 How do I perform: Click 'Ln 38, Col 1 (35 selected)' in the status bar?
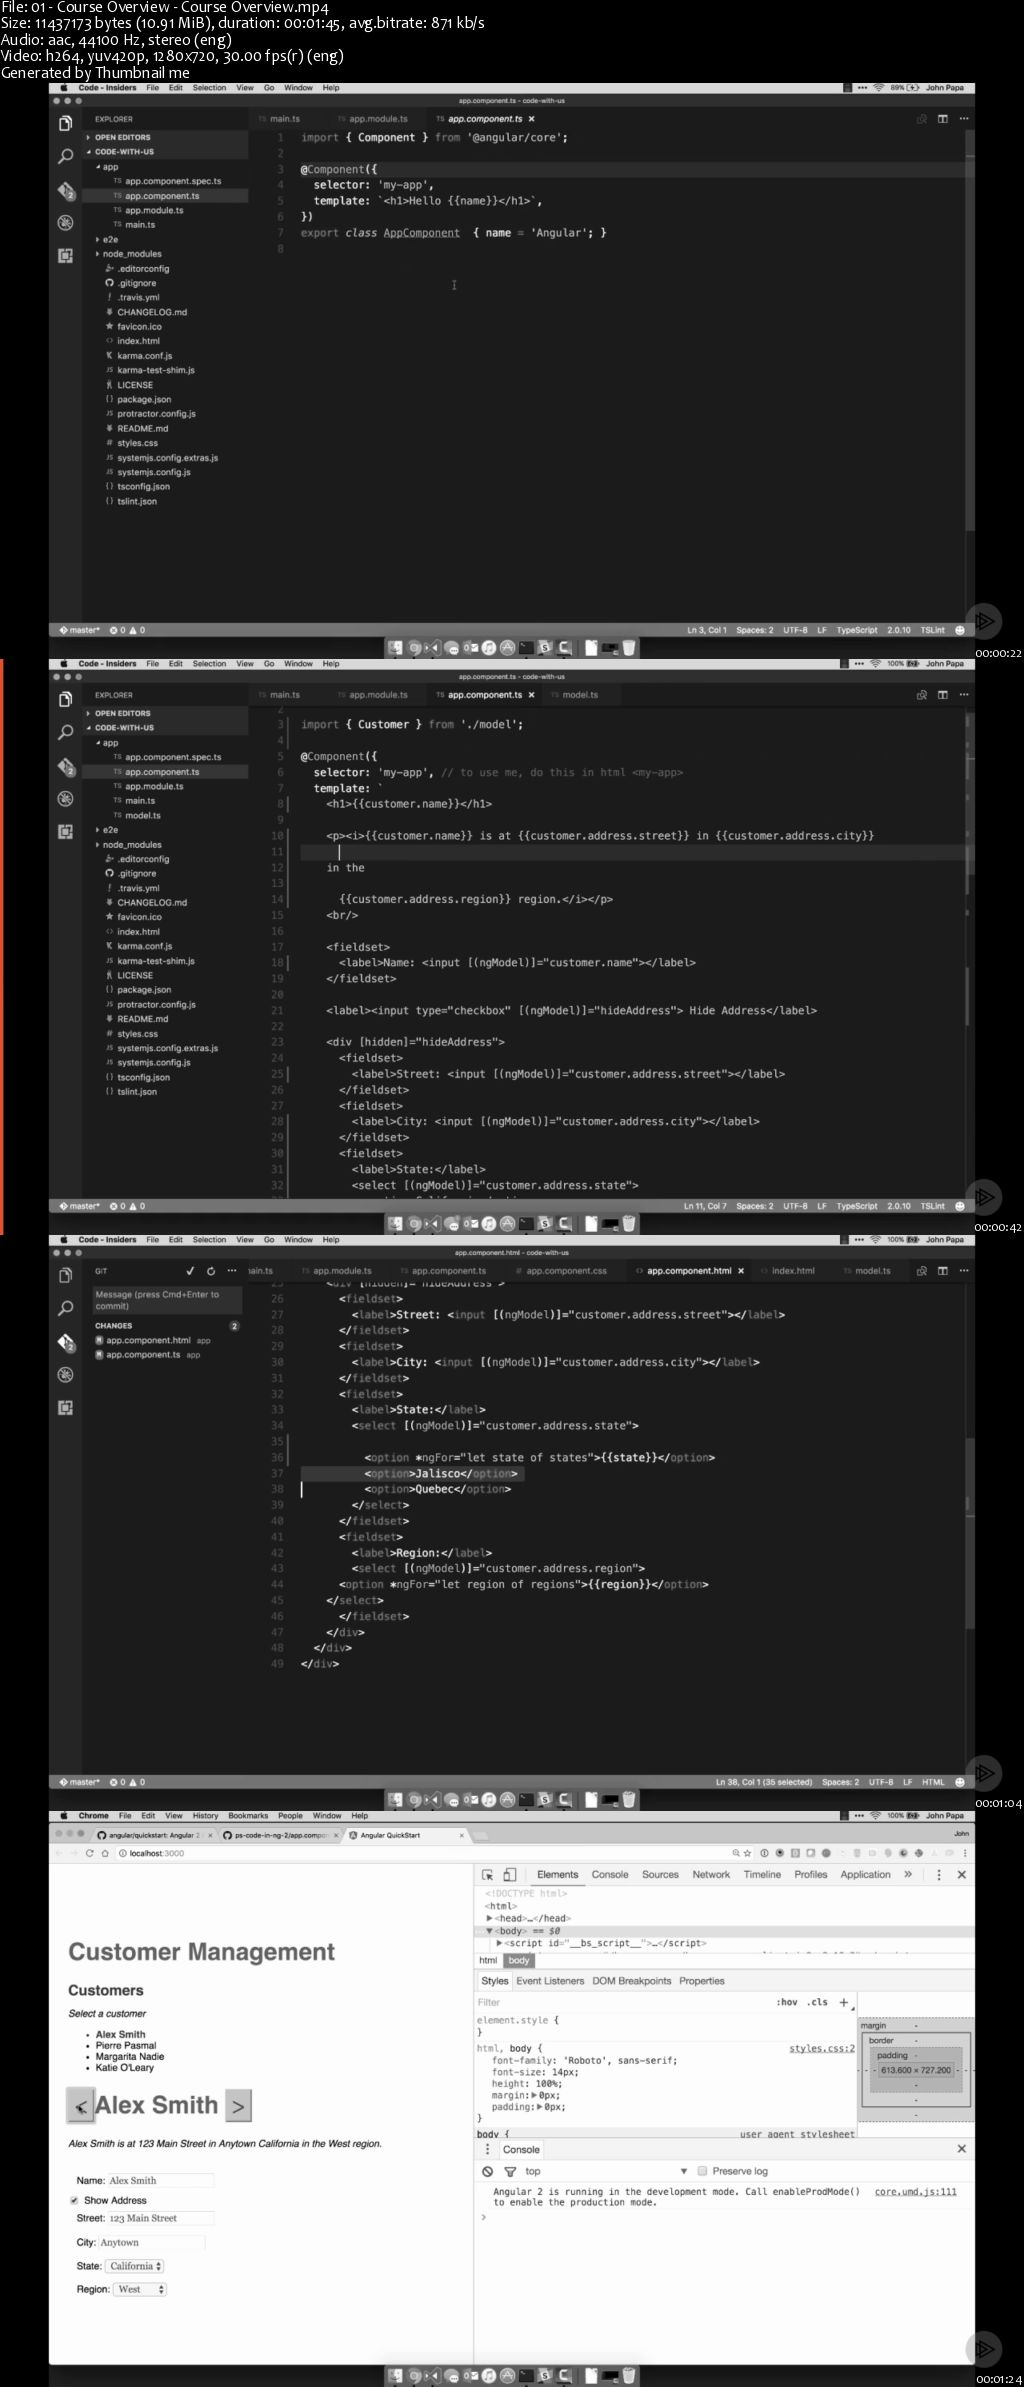click(x=763, y=1782)
